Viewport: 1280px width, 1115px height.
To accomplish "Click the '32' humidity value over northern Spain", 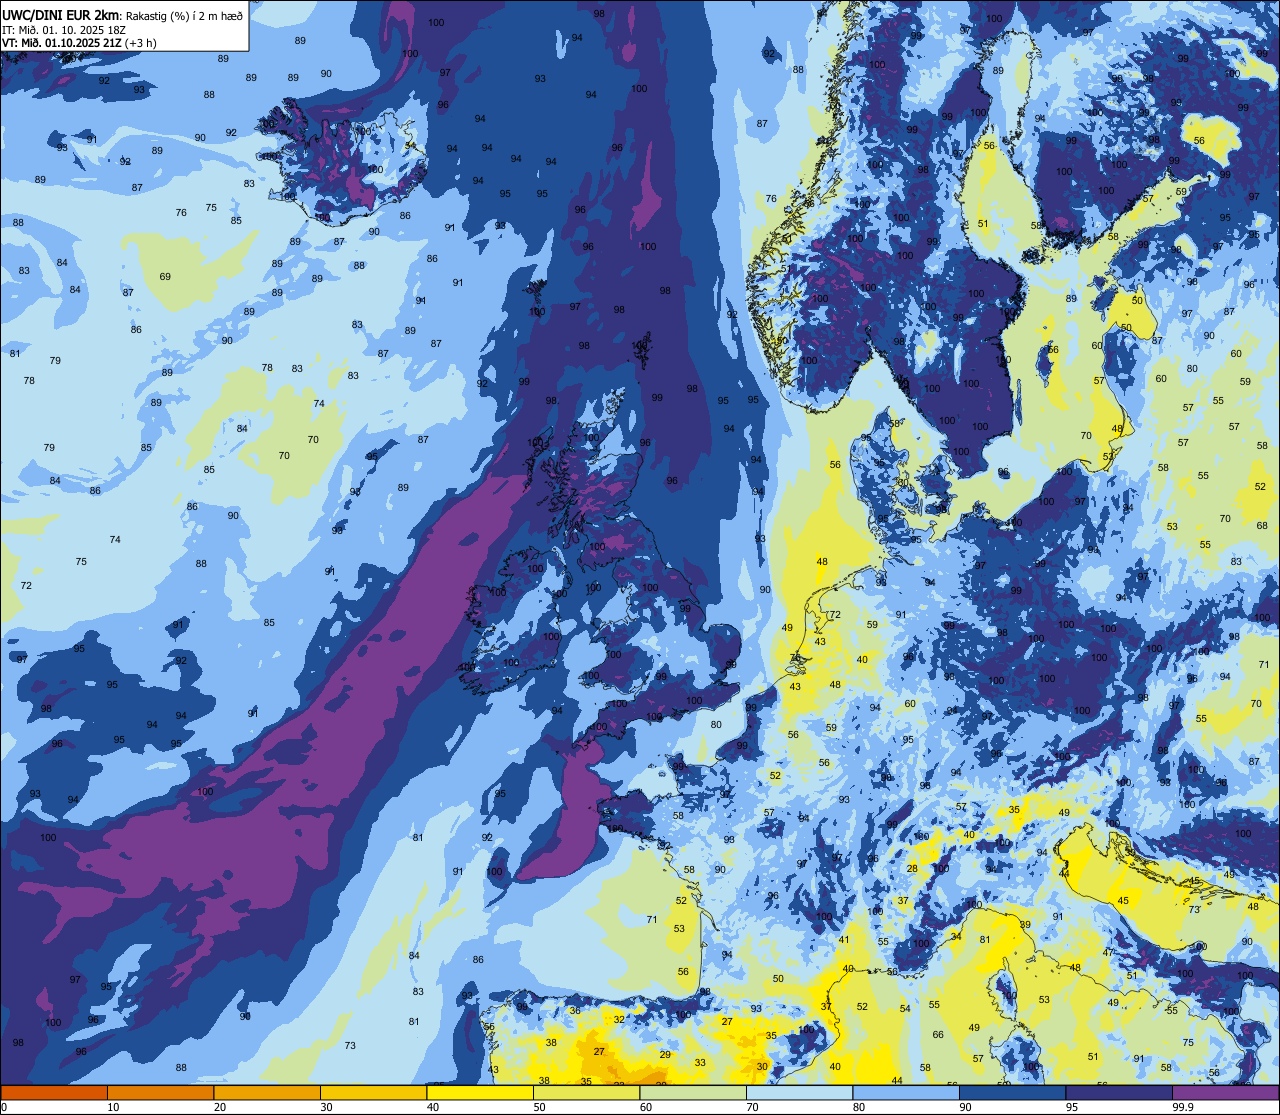I will point(619,1020).
